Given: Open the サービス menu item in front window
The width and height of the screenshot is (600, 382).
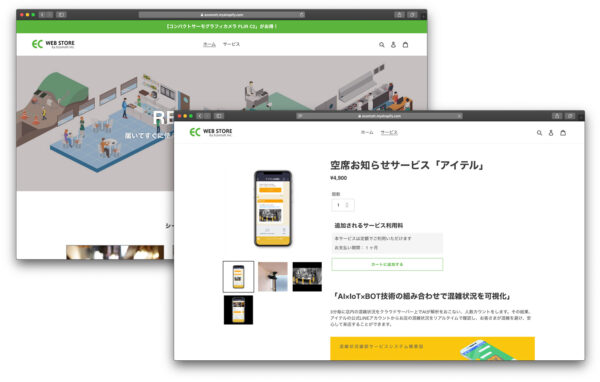Looking at the screenshot, I should pyautogui.click(x=389, y=132).
